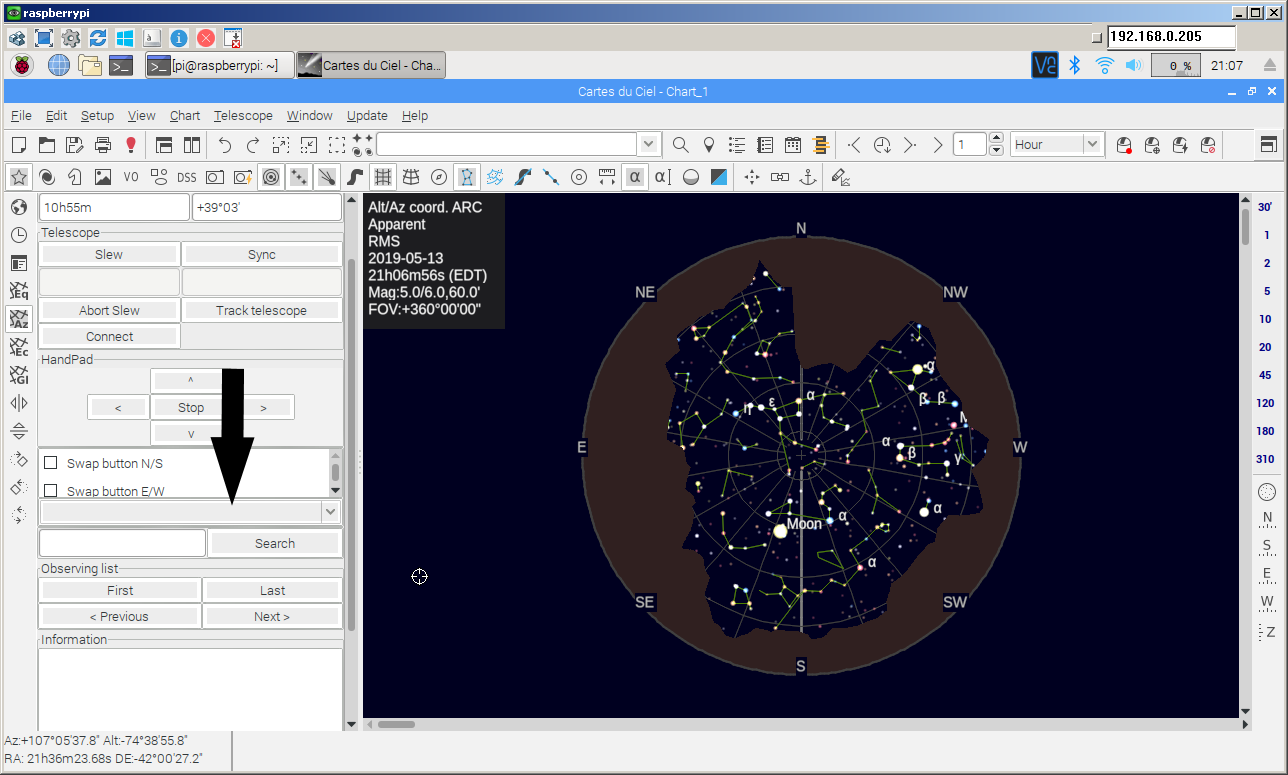Toggle the constellation figures icon
Viewport: 1288px width, 775px height.
[467, 177]
